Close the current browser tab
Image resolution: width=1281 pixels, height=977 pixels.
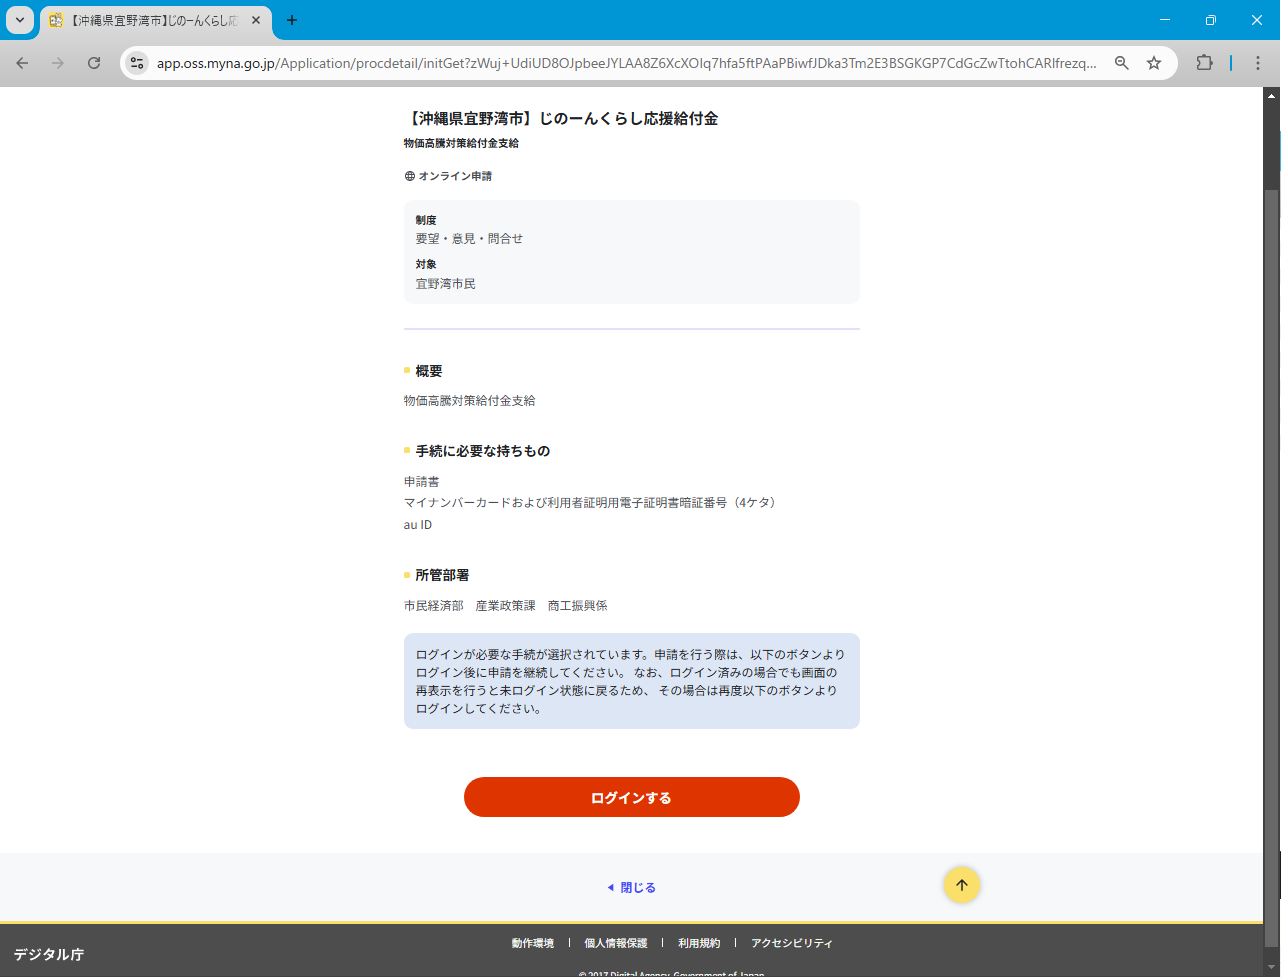256,20
